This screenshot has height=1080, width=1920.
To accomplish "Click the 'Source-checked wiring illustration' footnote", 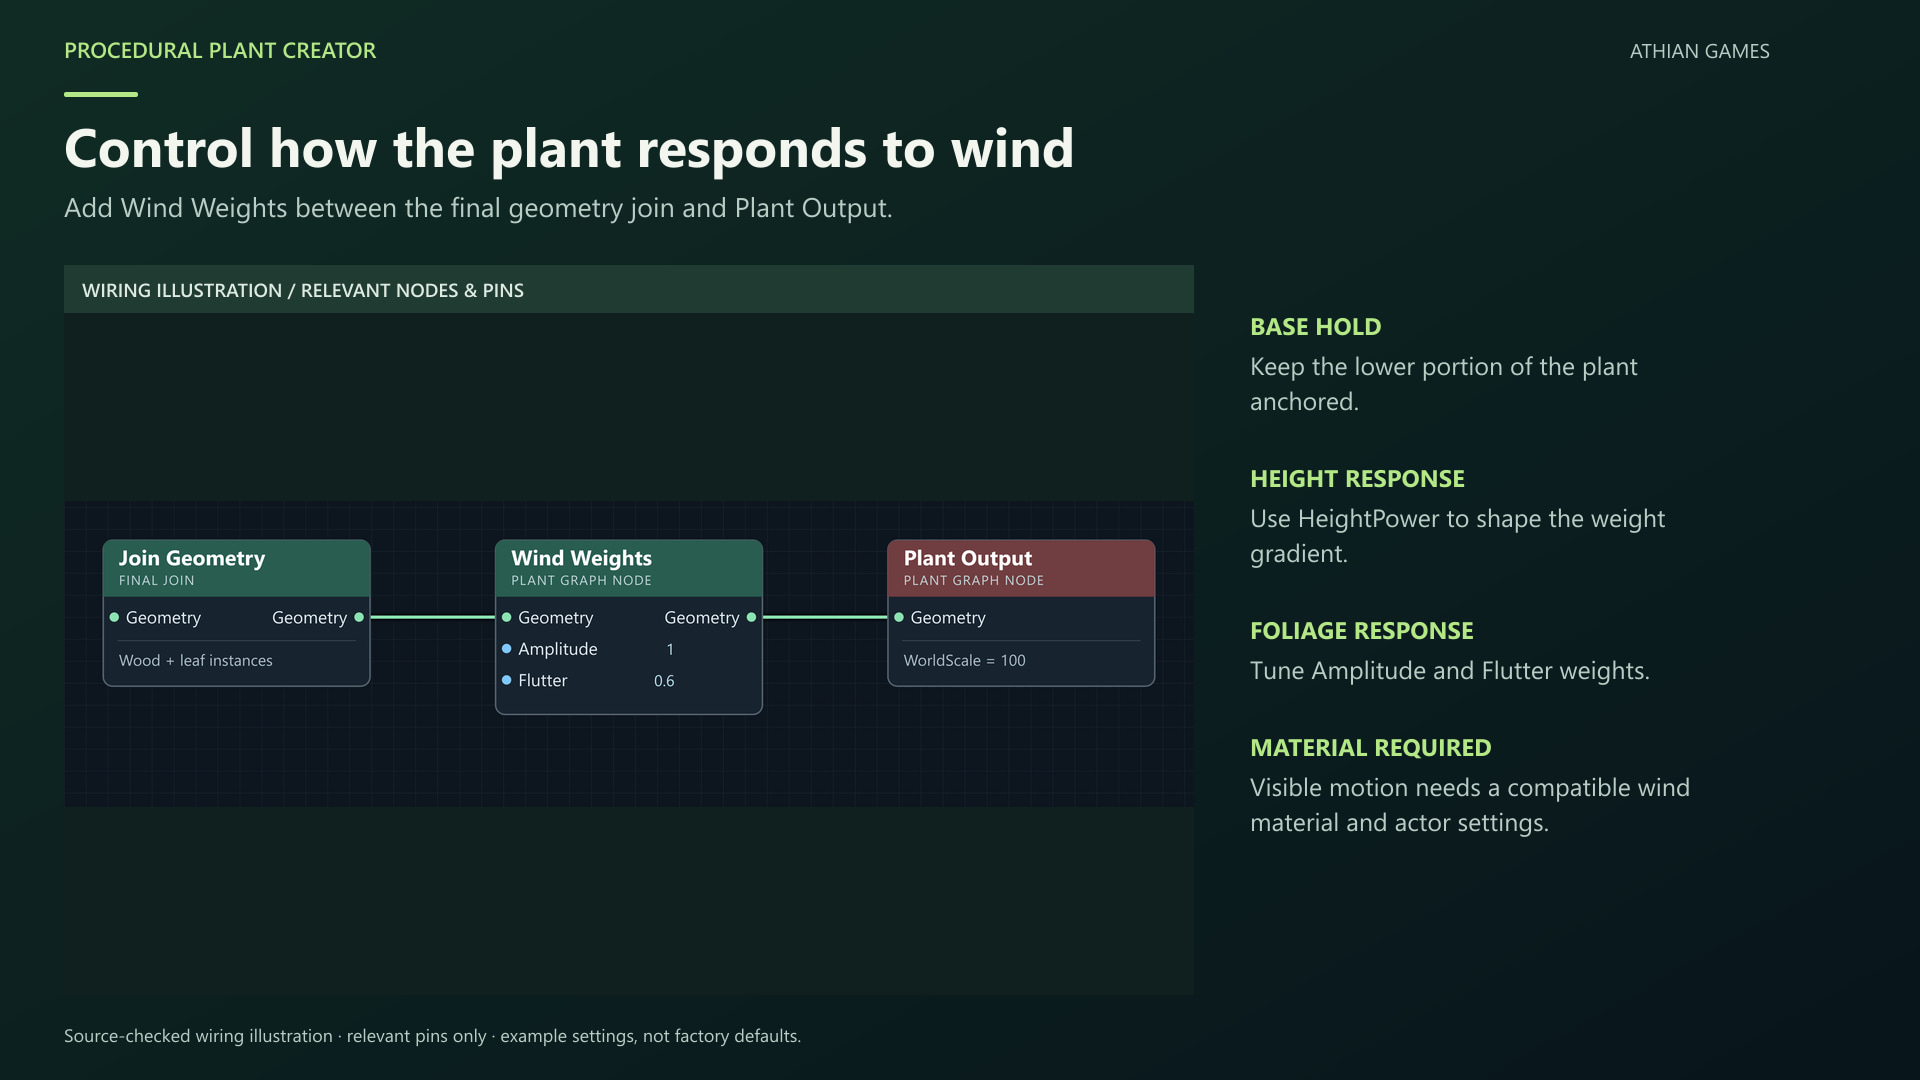I will [x=432, y=1036].
